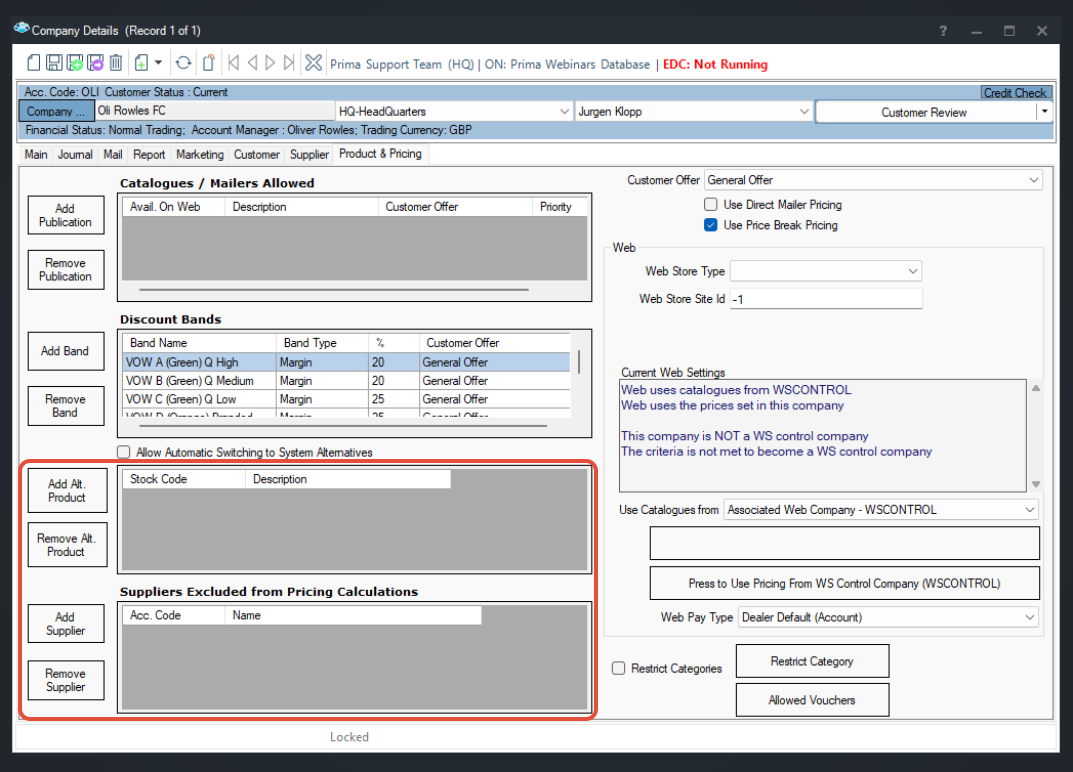Click the Attachment tag icon in toolbar
The width and height of the screenshot is (1073, 772).
[x=209, y=63]
